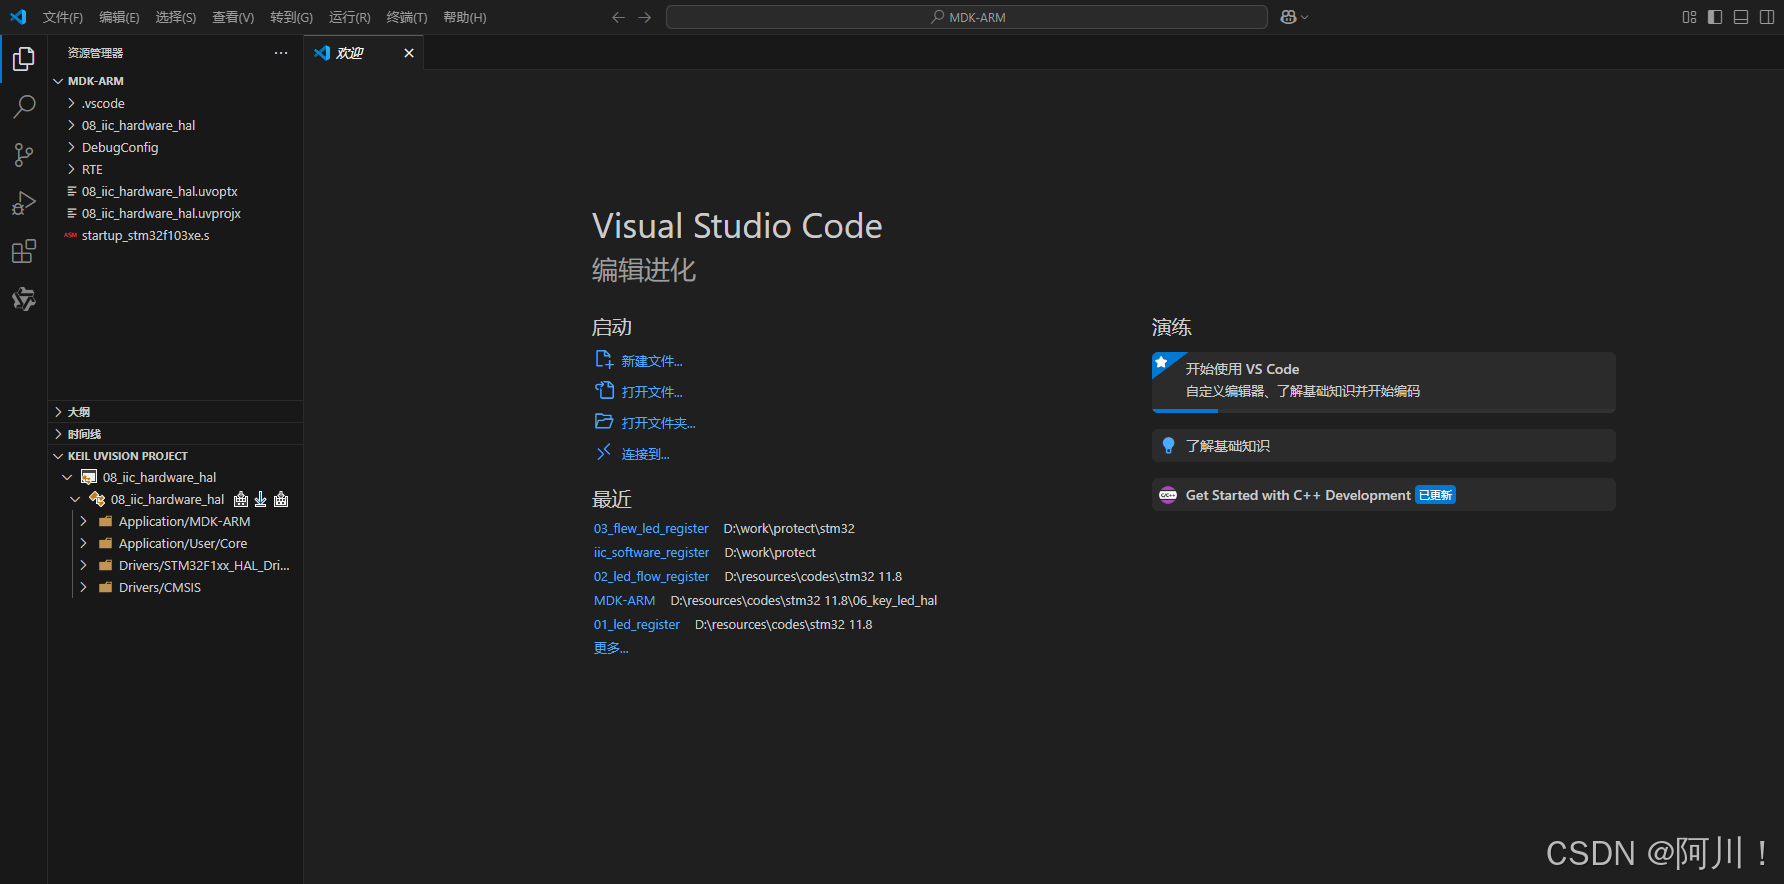Screen dimensions: 1784x884
Task: Click the 打开文件夹... link
Action: (658, 423)
